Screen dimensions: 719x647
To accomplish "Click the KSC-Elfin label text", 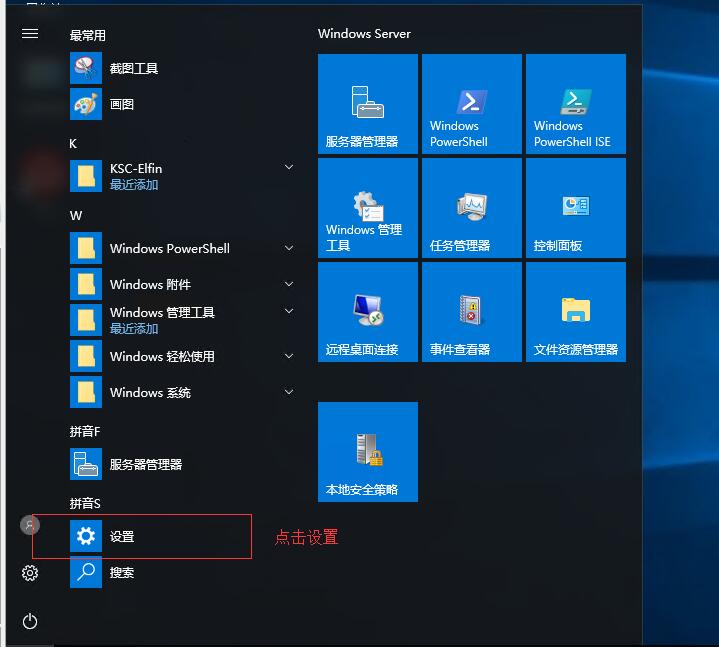I will click(136, 168).
